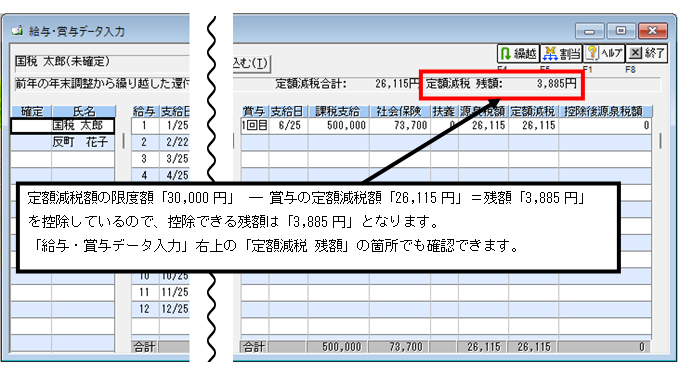The height and width of the screenshot is (368, 680).
Task: Click the 氏名 column header
Action: pyautogui.click(x=84, y=111)
